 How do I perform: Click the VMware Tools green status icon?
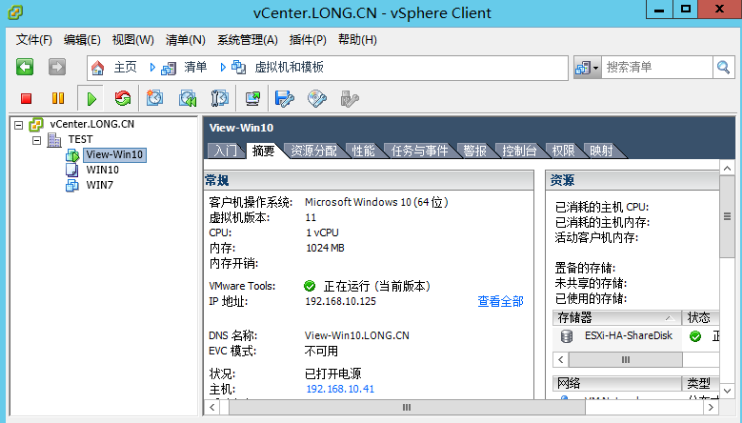309,286
